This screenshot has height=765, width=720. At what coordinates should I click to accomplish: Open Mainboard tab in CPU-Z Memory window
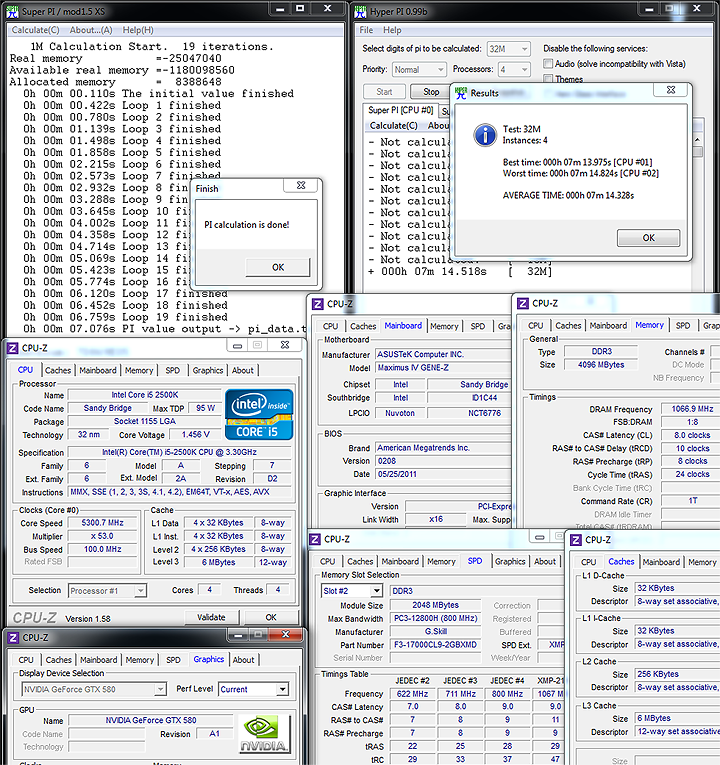[x=608, y=325]
